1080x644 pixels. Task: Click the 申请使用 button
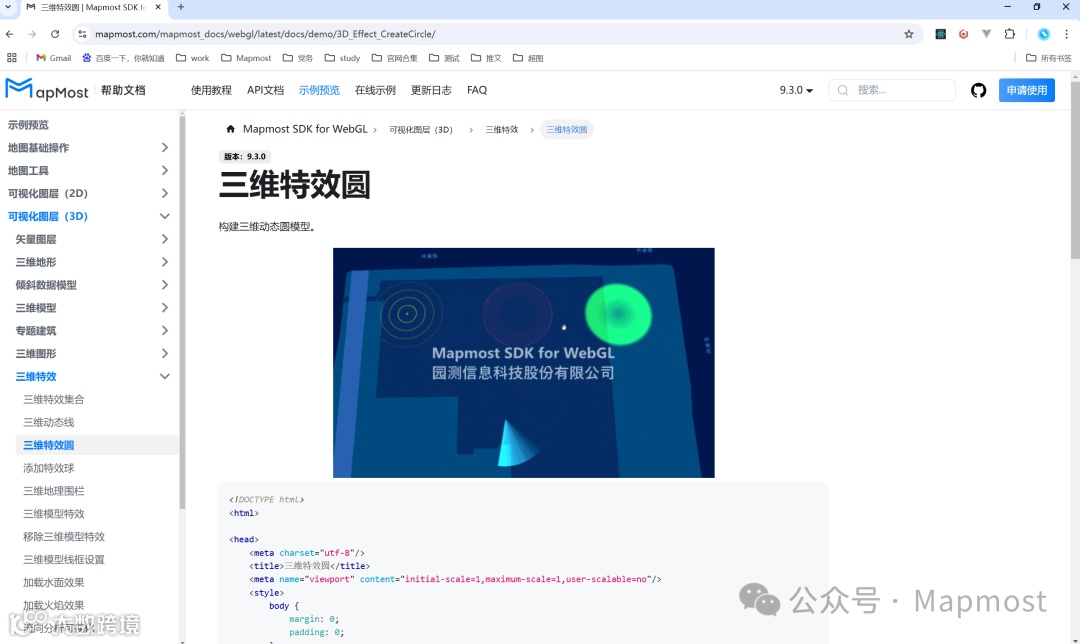[x=1026, y=90]
